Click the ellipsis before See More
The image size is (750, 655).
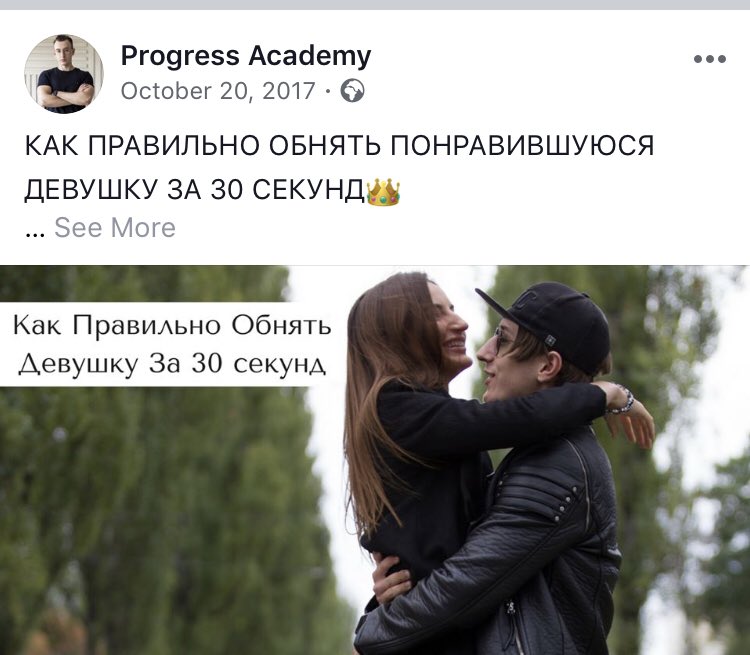34,233
